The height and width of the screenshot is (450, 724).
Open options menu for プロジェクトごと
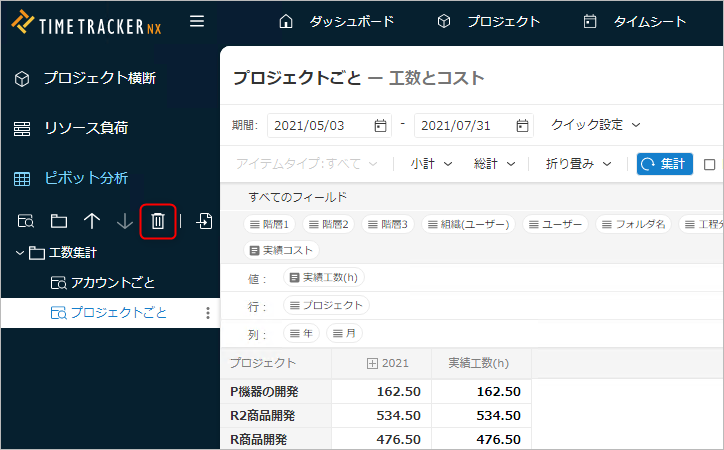208,313
